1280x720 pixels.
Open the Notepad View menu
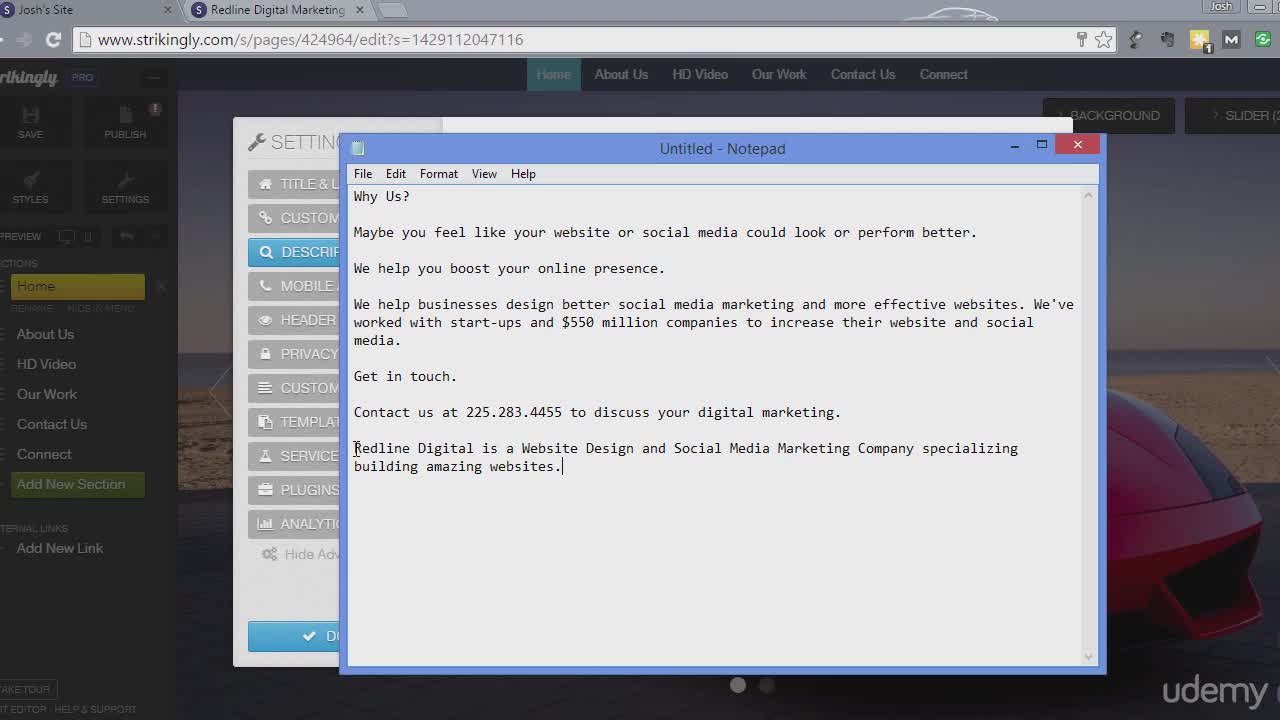pos(484,174)
